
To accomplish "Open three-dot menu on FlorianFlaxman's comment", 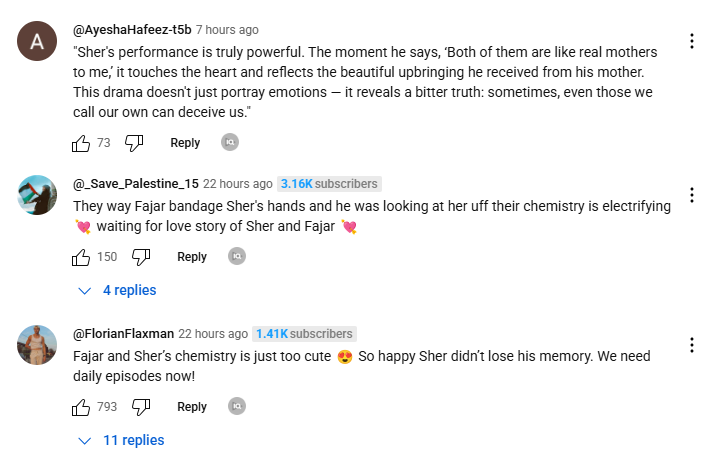I will coord(692,345).
